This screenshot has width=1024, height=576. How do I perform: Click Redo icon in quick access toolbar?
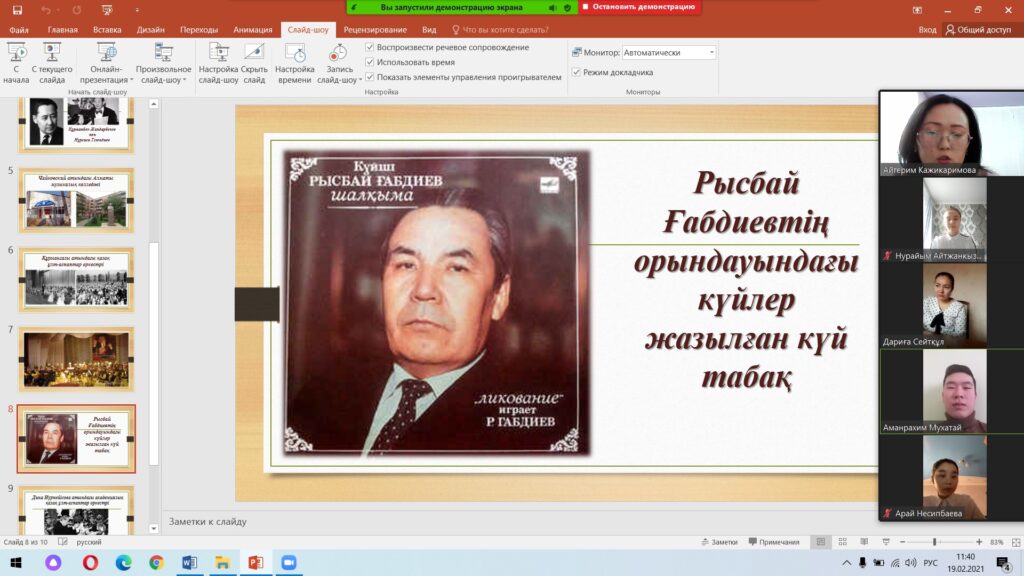click(77, 10)
